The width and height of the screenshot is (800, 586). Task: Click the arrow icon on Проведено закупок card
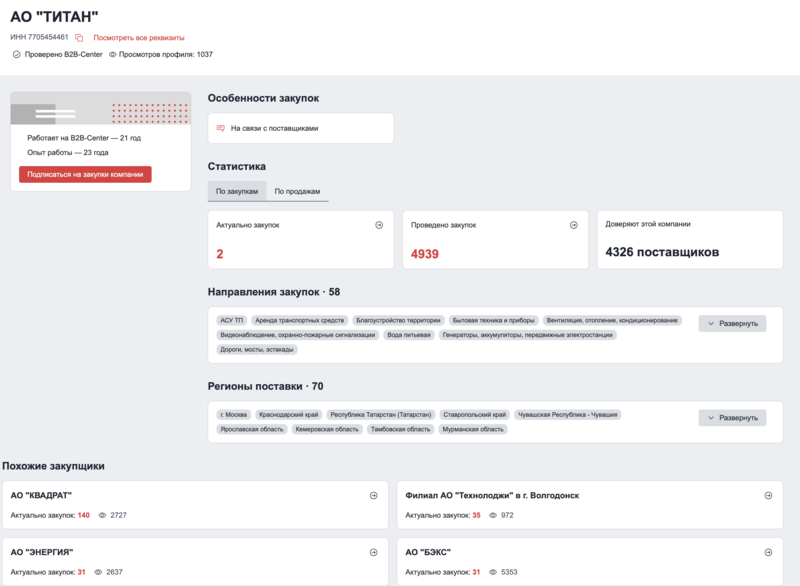[573, 224]
